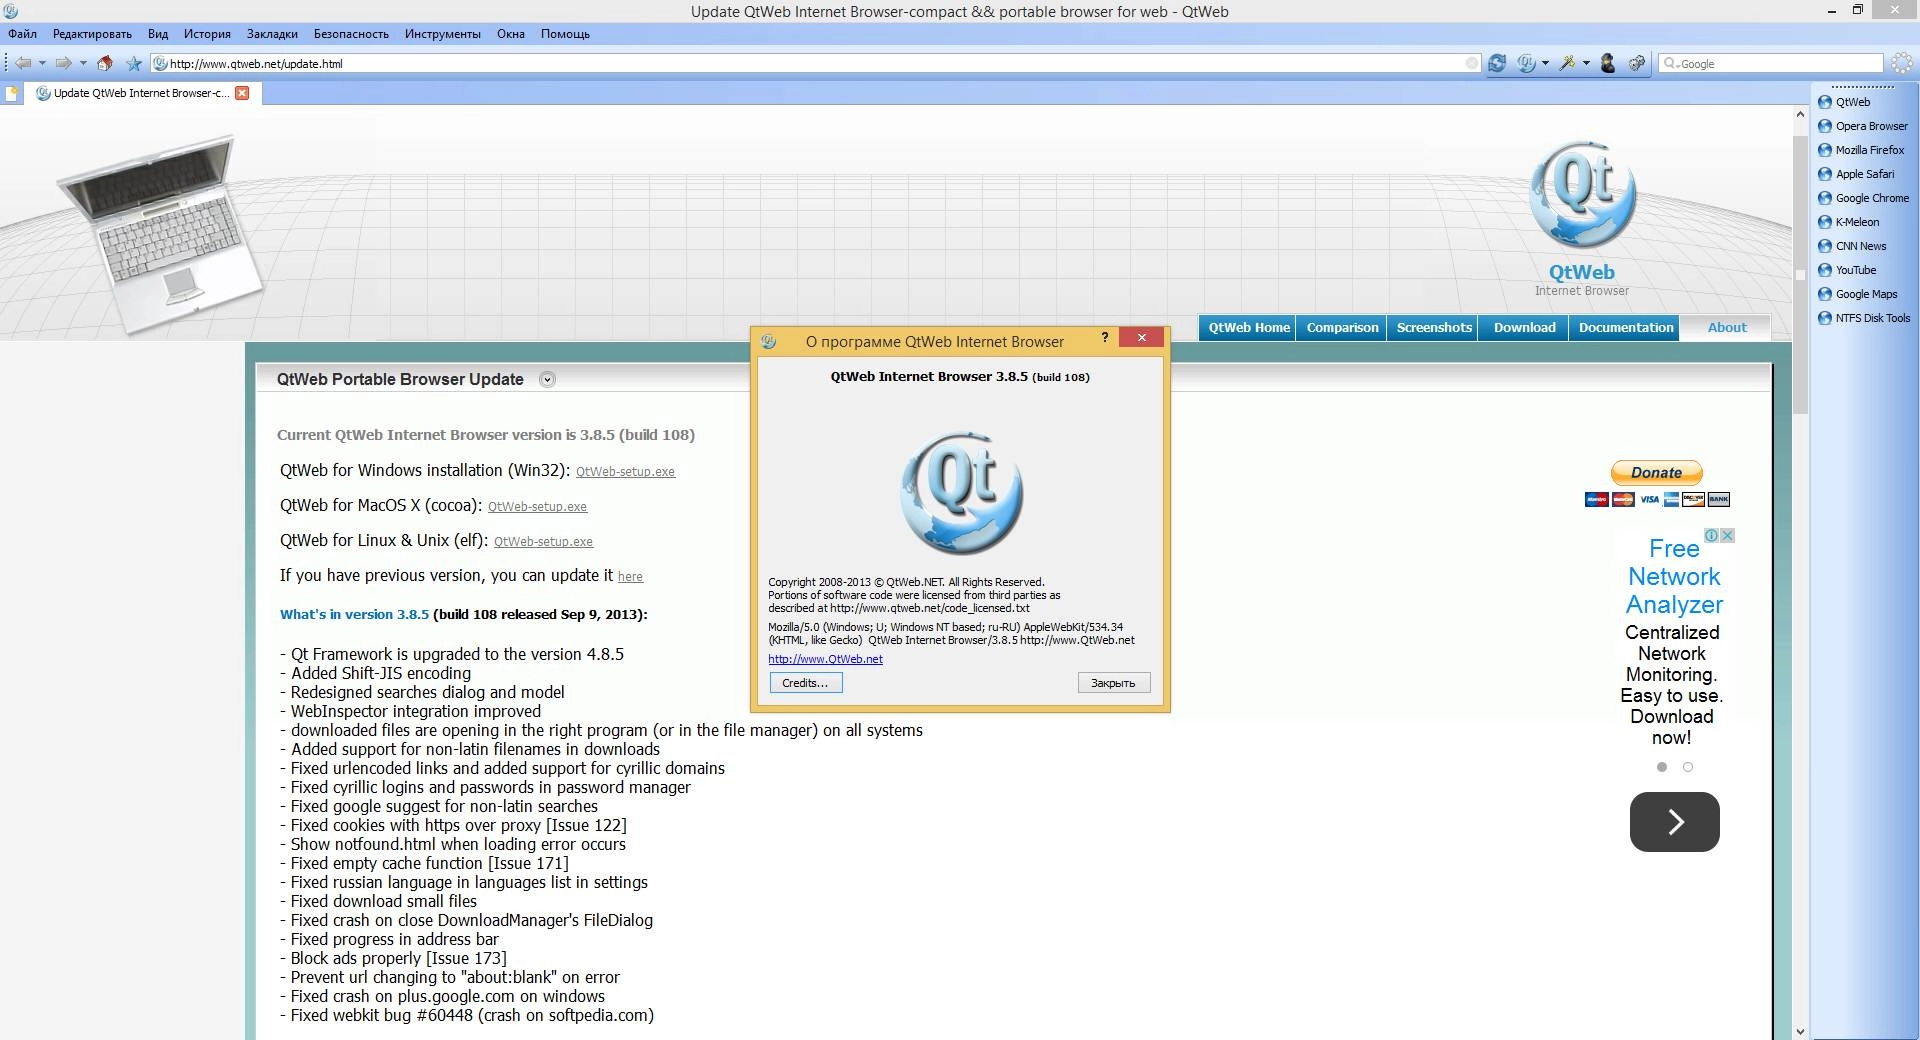The image size is (1920, 1040).
Task: Go forward using the right arrow button
Action: tap(63, 63)
